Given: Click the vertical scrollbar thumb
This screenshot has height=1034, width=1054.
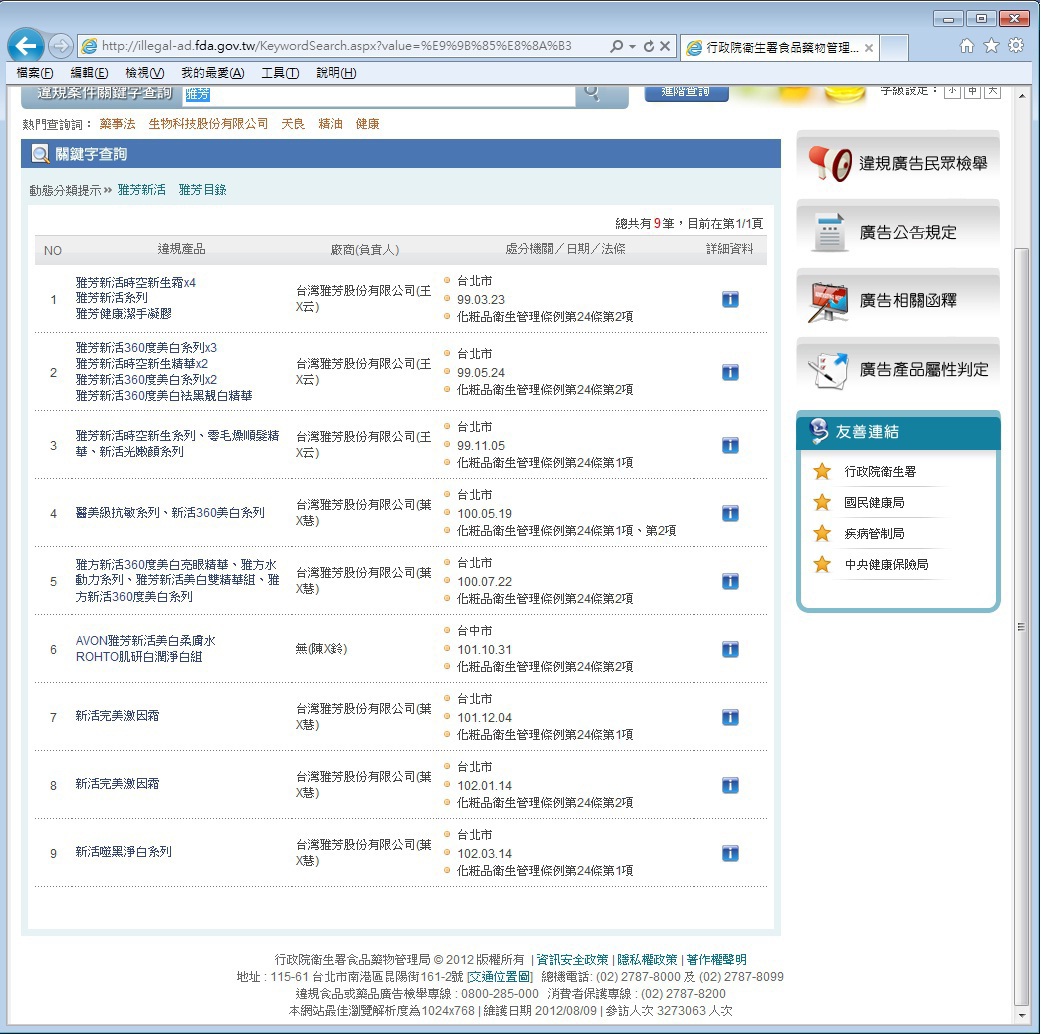Looking at the screenshot, I should (x=1021, y=625).
